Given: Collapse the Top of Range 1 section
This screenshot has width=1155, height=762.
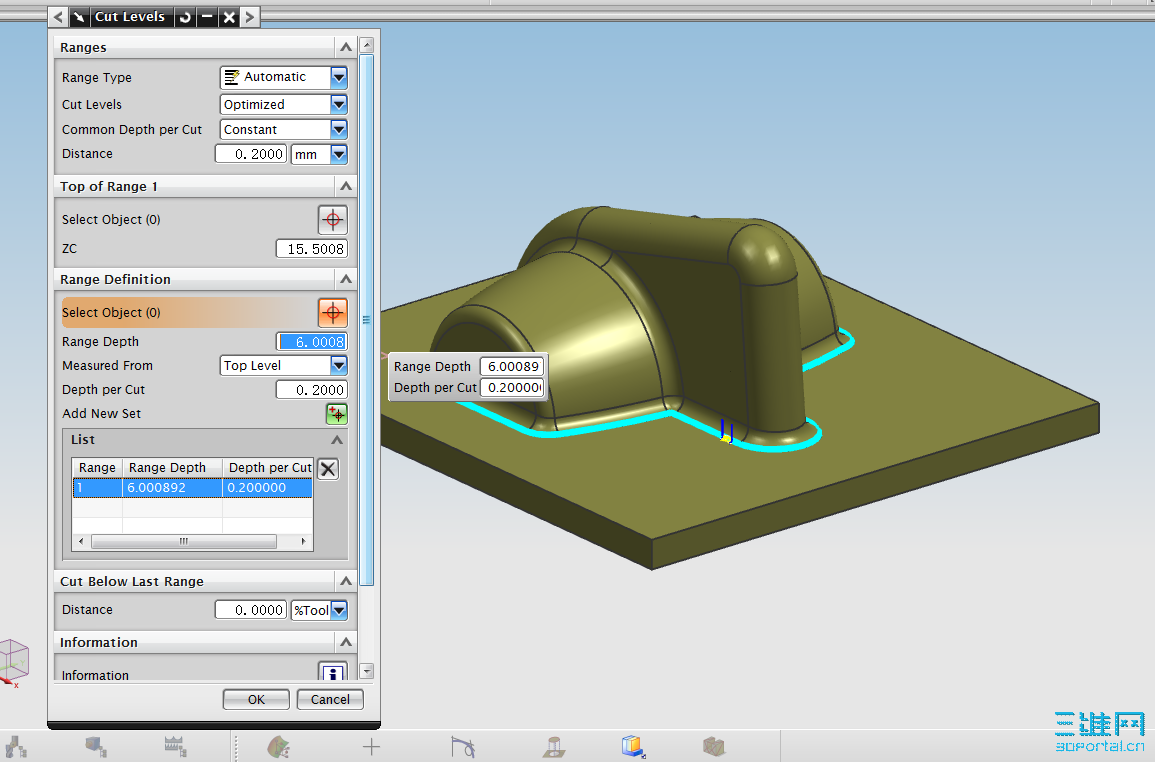Looking at the screenshot, I should pyautogui.click(x=345, y=186).
